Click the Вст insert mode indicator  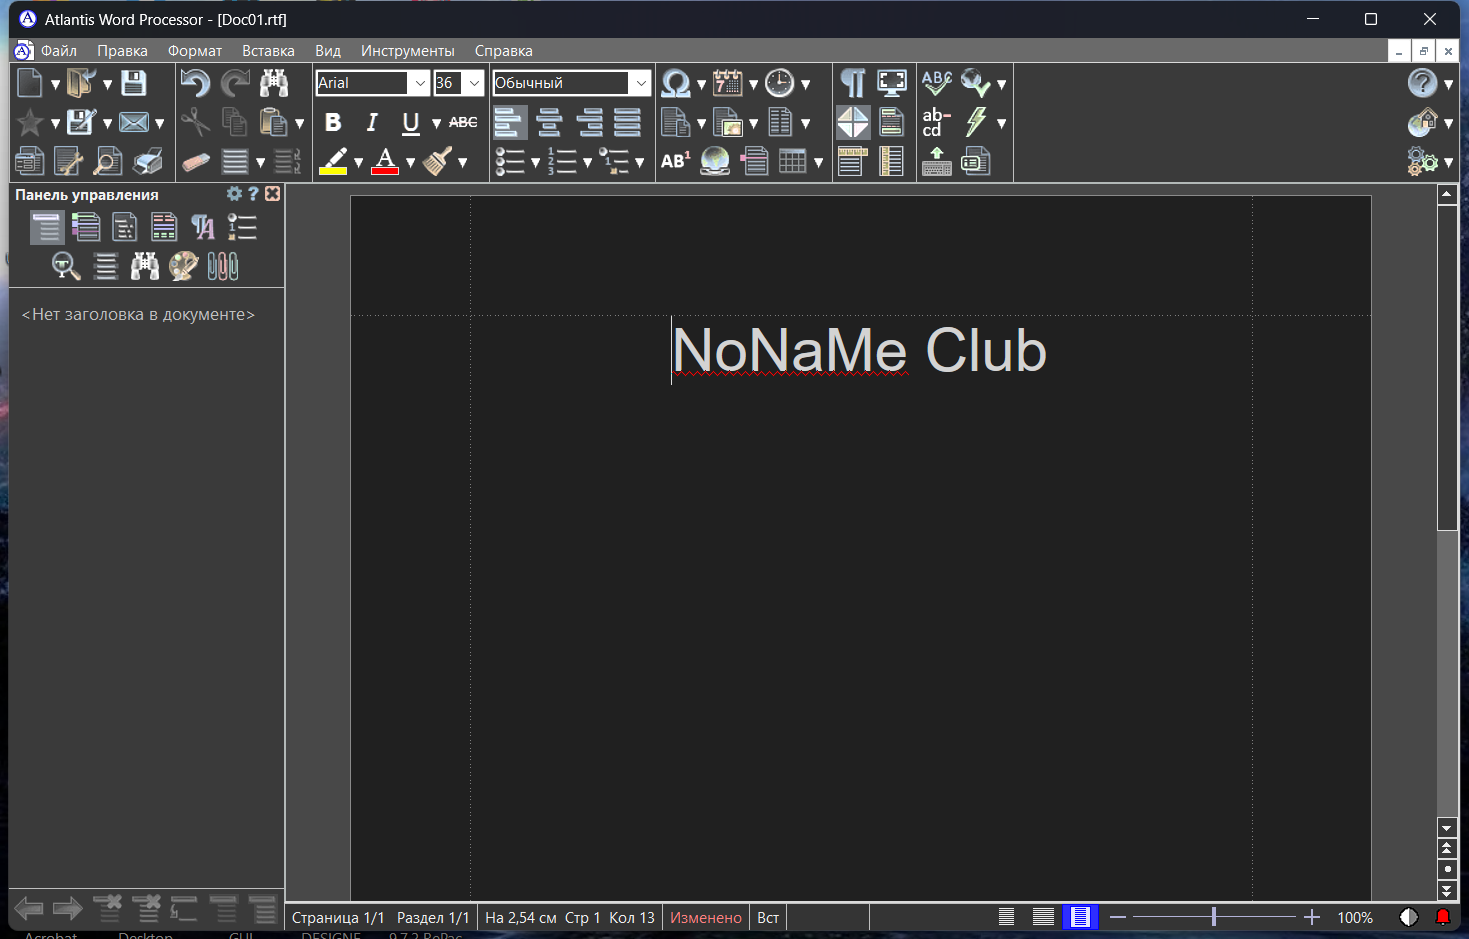click(768, 918)
